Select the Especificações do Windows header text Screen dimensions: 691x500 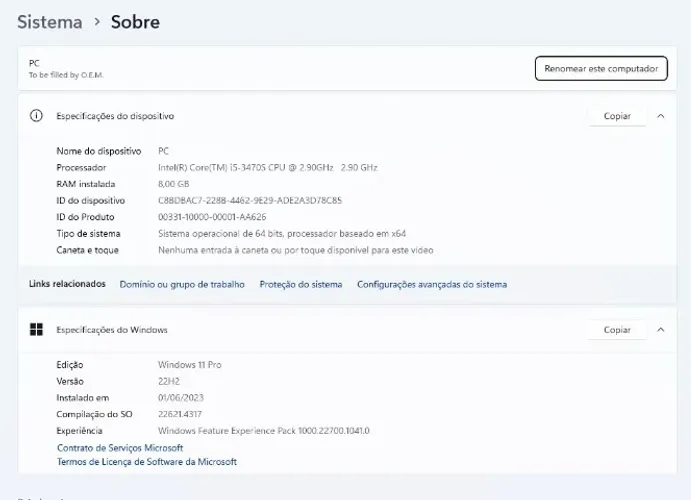[112, 330]
